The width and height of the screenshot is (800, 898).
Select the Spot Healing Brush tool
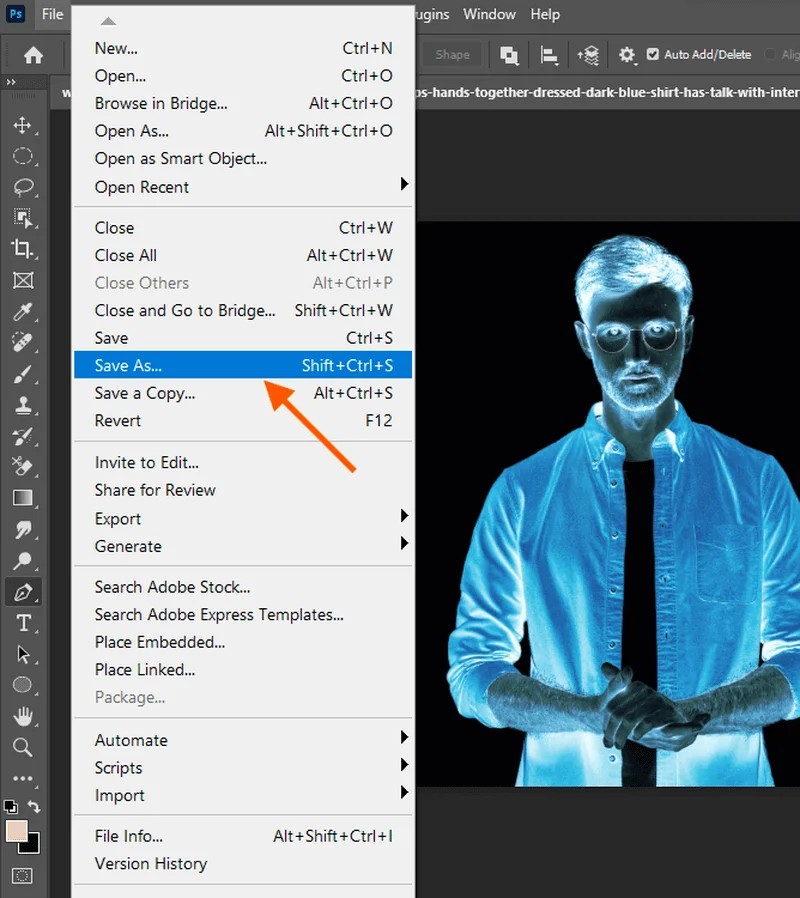tap(23, 342)
